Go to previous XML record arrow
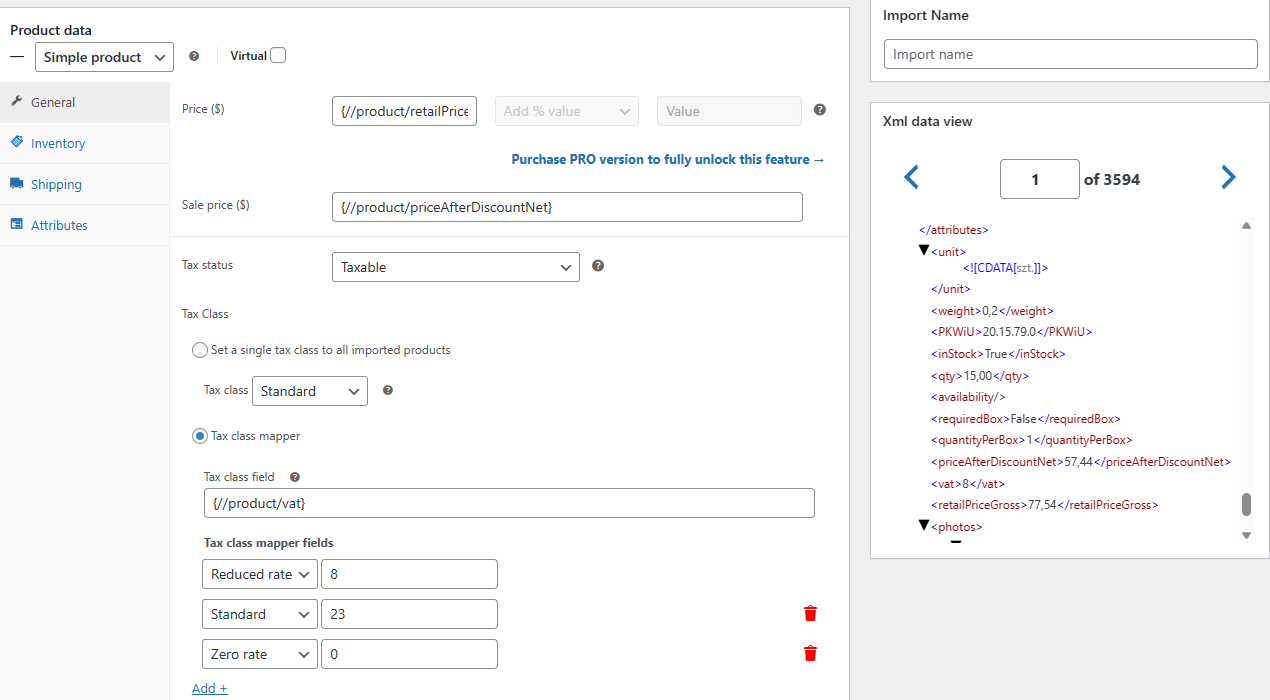Screen dimensions: 1270x700 point(911,178)
